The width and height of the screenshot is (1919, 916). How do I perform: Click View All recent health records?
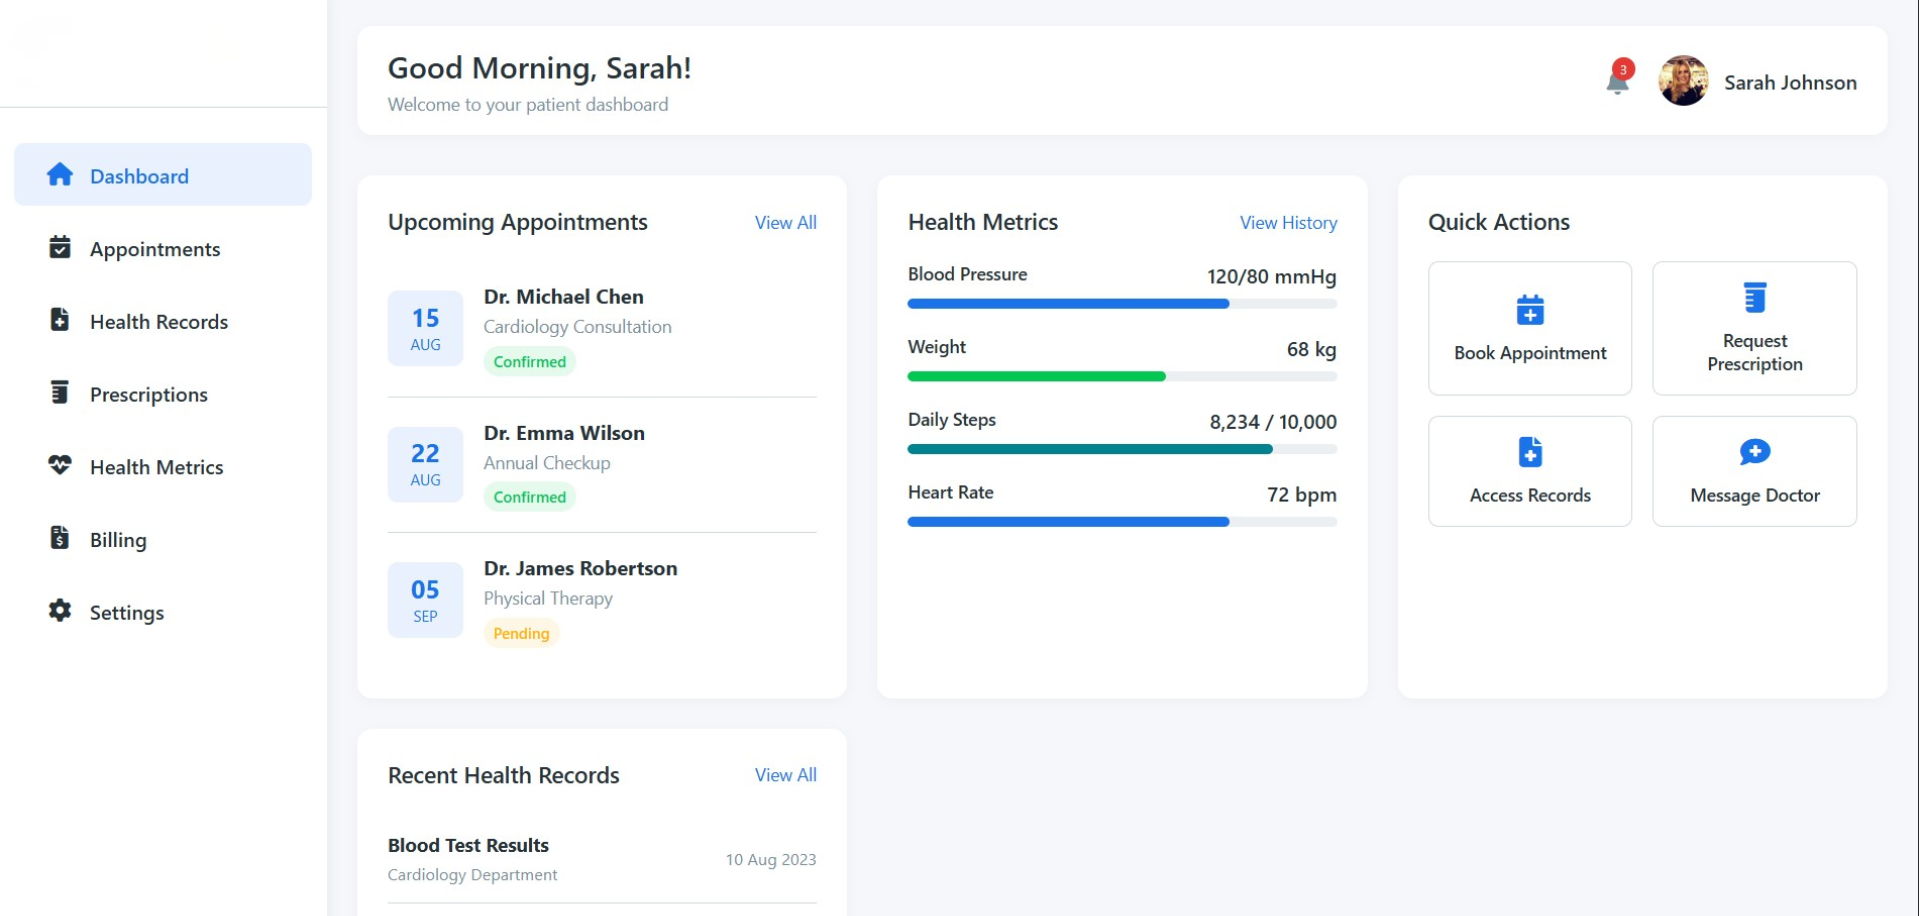pos(785,774)
